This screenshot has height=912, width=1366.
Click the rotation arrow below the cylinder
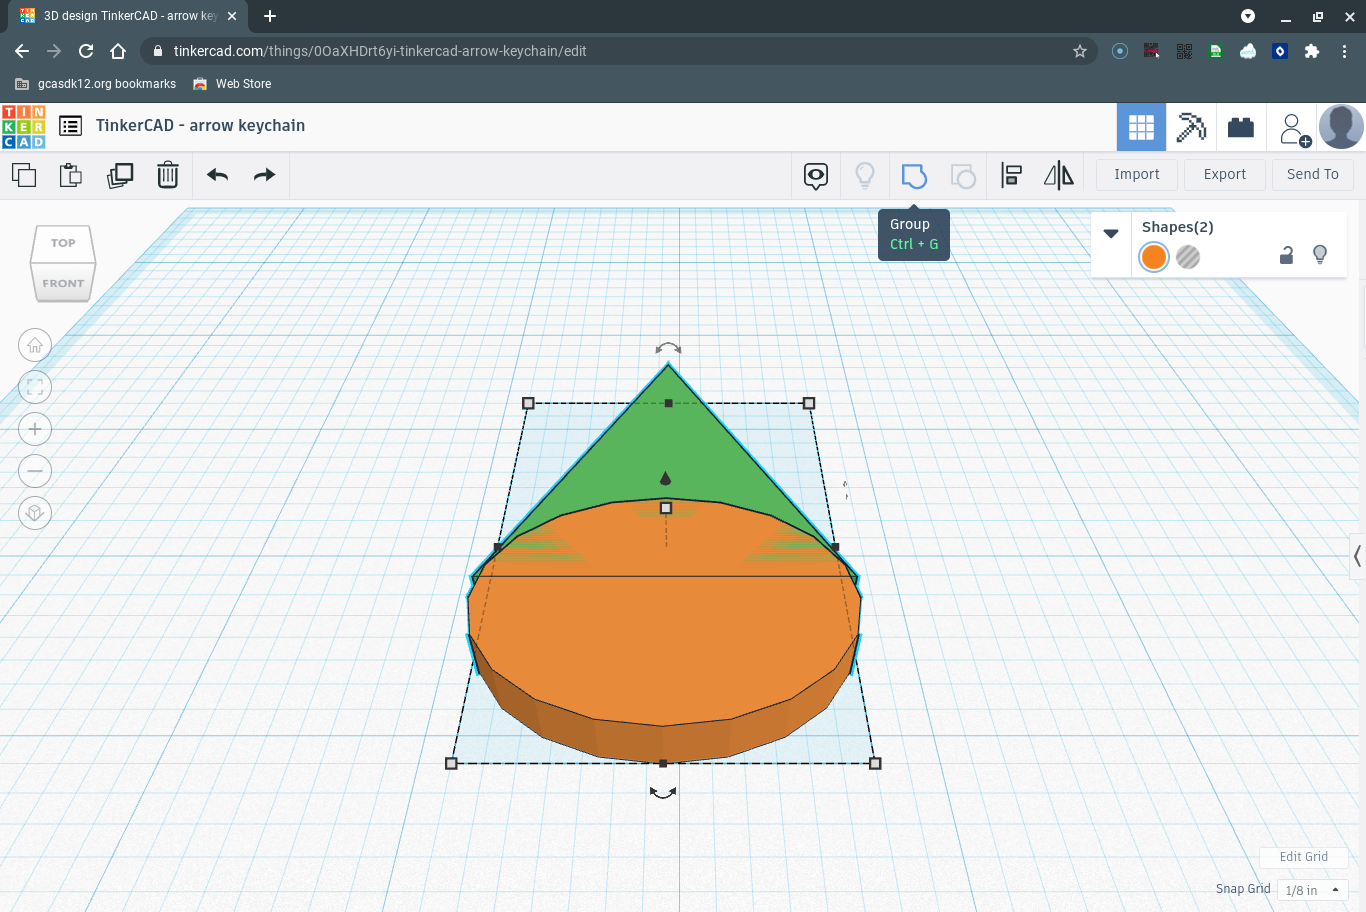point(663,792)
